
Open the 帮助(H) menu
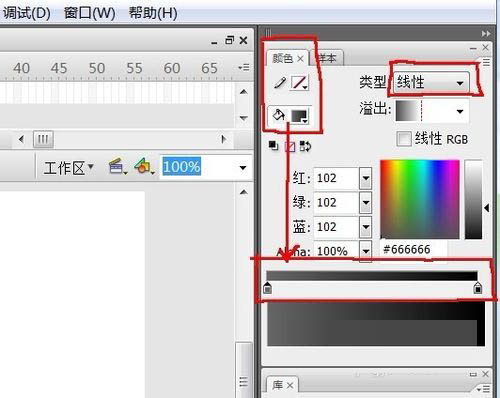pos(153,13)
